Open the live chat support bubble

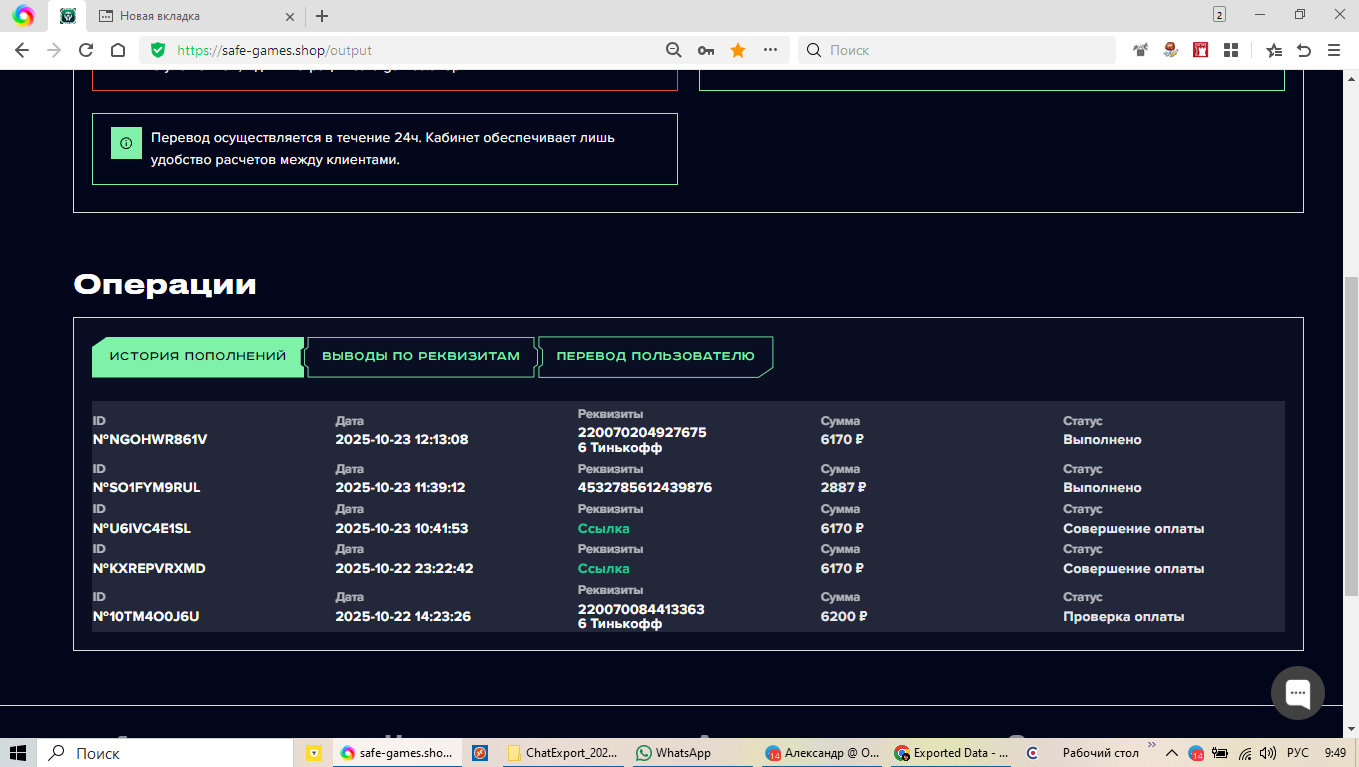point(1297,693)
